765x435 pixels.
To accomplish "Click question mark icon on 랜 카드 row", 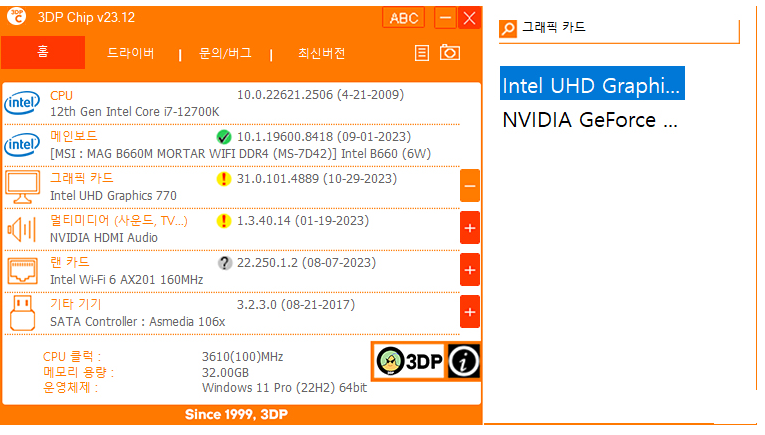I will point(224,263).
